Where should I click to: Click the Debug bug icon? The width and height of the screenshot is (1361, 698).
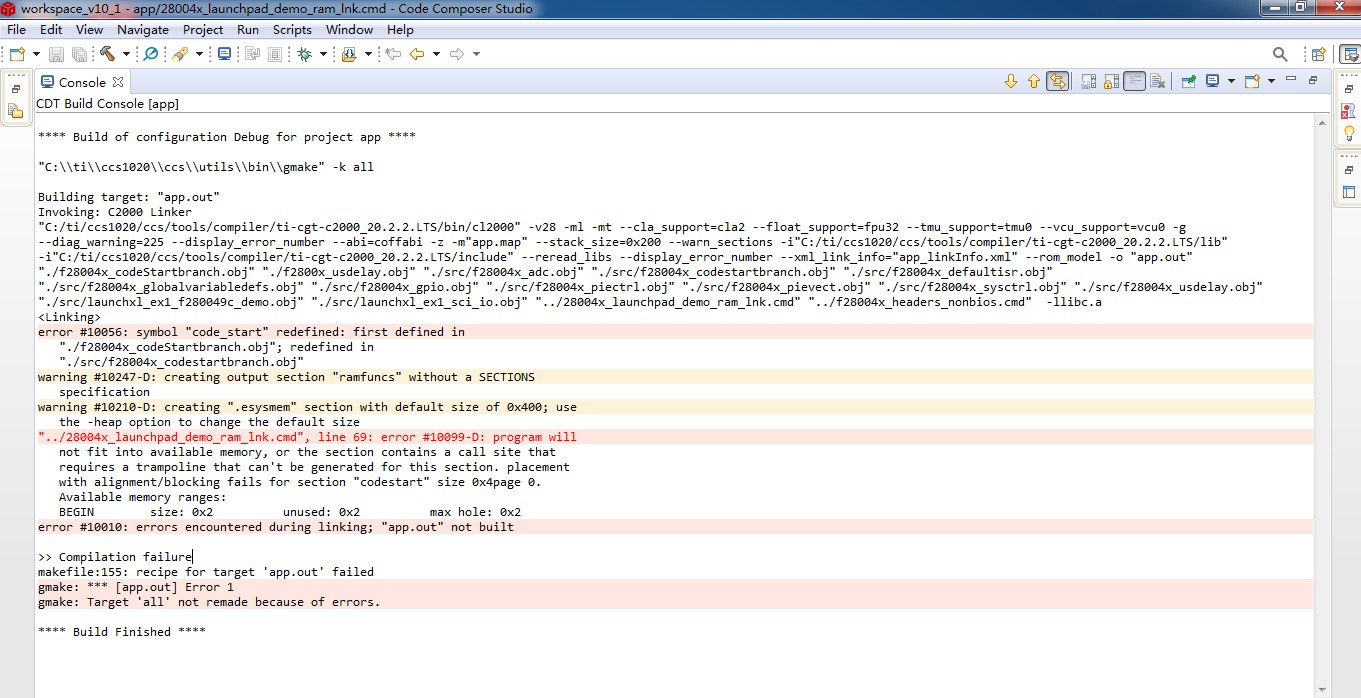(304, 54)
